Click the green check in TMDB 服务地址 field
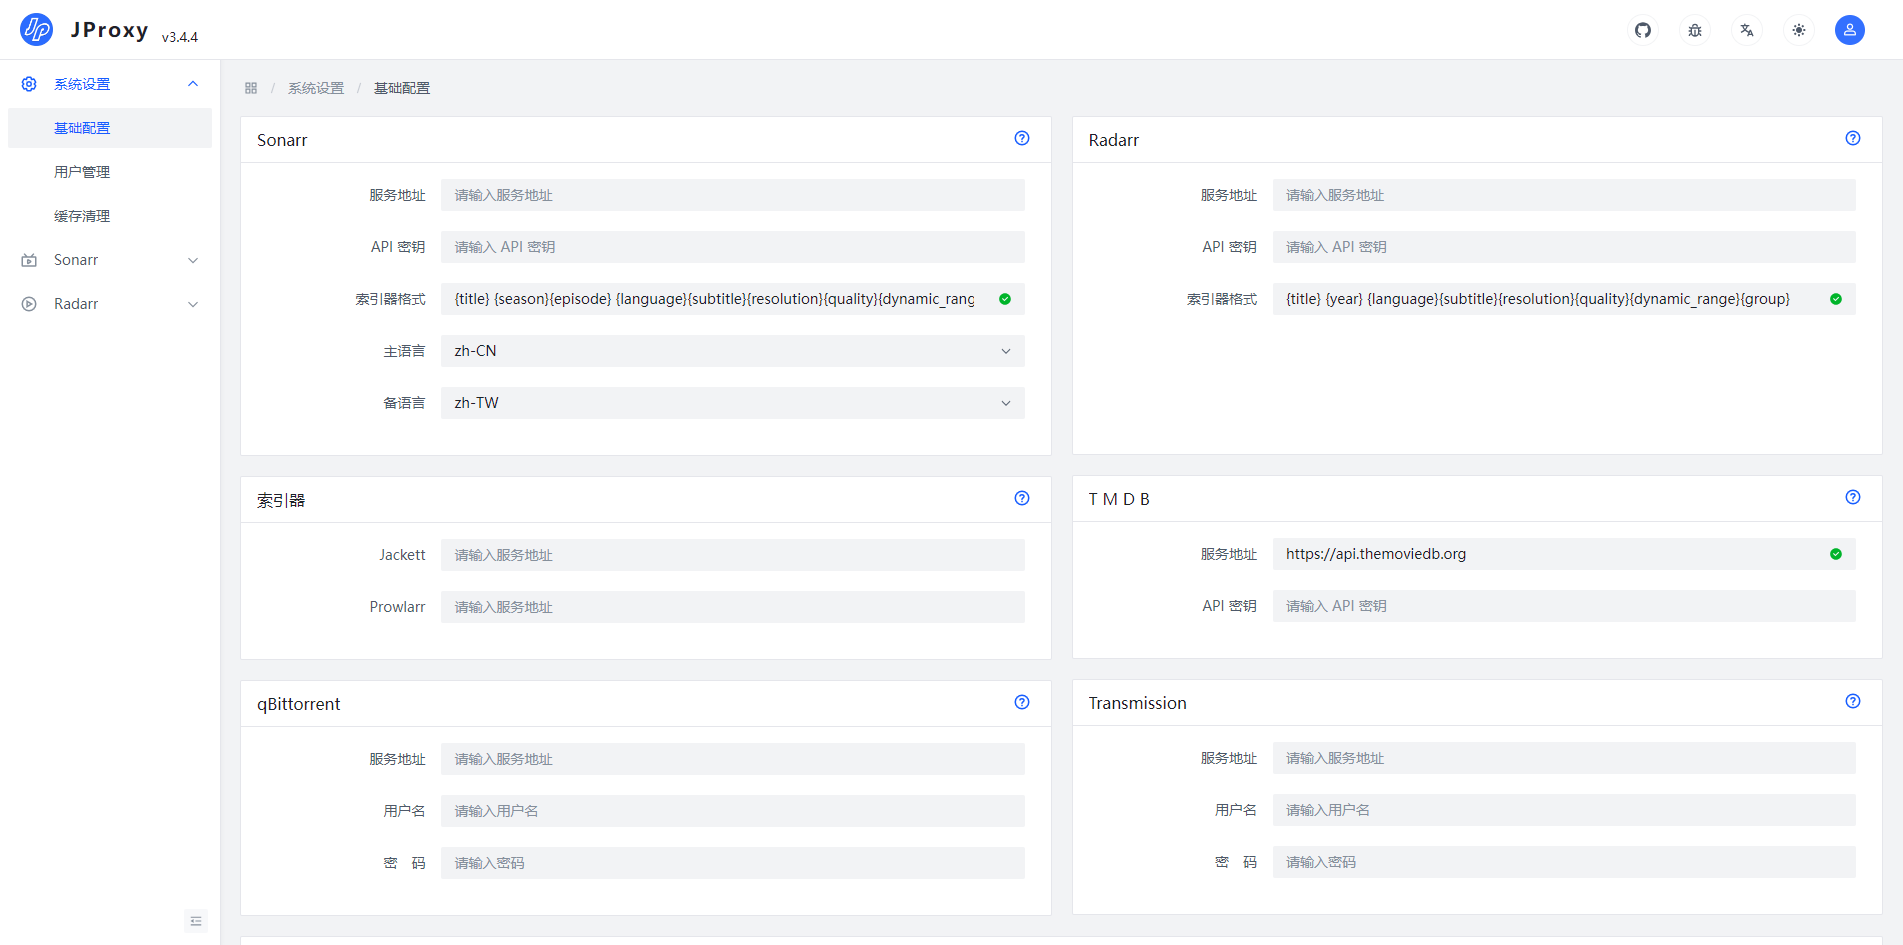The image size is (1903, 945). [x=1836, y=554]
